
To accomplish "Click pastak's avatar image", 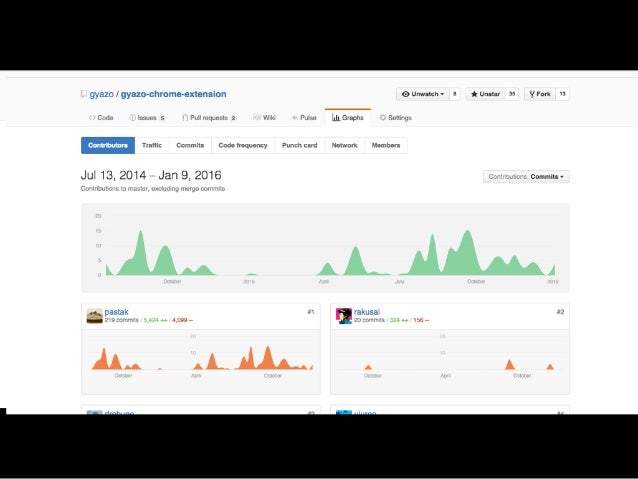I will coord(94,316).
